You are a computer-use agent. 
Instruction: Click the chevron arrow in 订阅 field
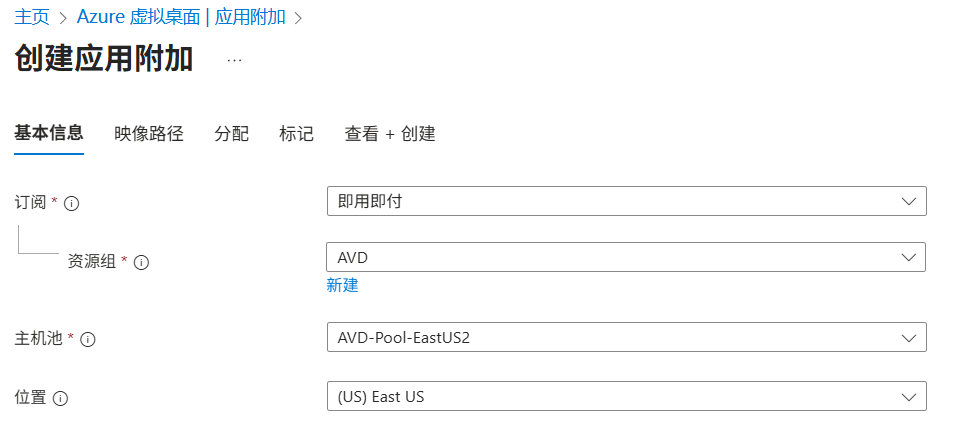[908, 201]
